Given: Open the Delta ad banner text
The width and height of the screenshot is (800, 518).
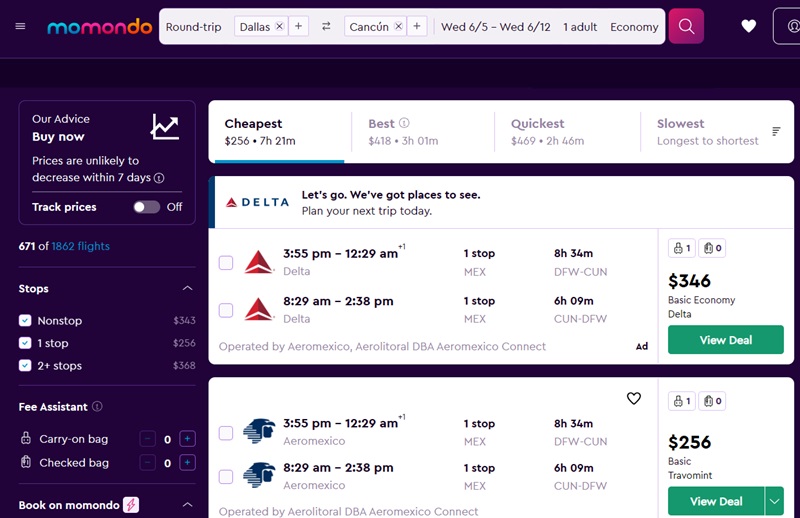Looking at the screenshot, I should click(391, 203).
